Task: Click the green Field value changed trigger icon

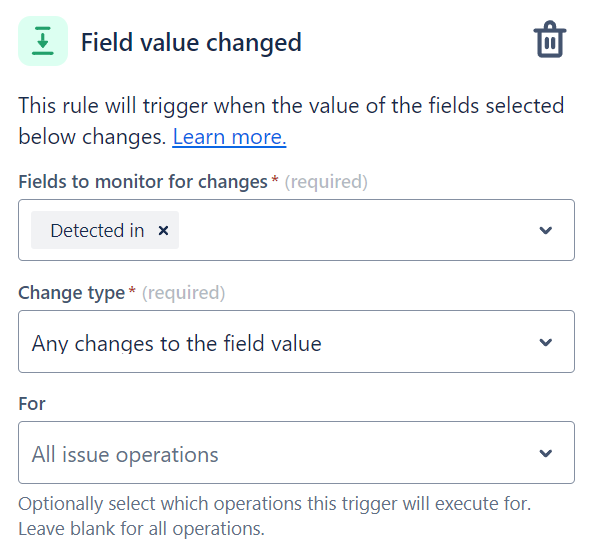Action: (x=43, y=41)
